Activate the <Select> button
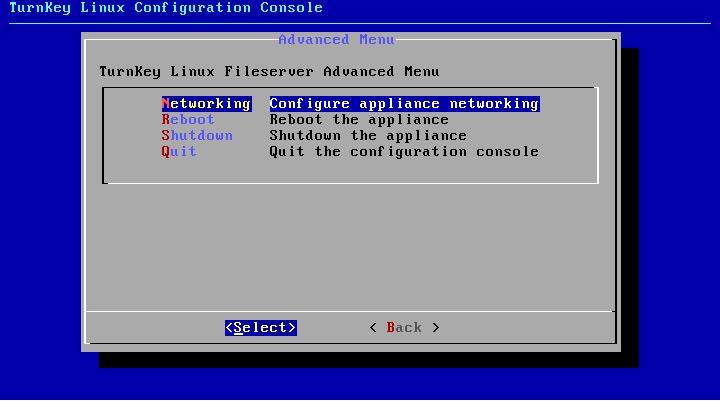The height and width of the screenshot is (401, 720). click(x=261, y=328)
